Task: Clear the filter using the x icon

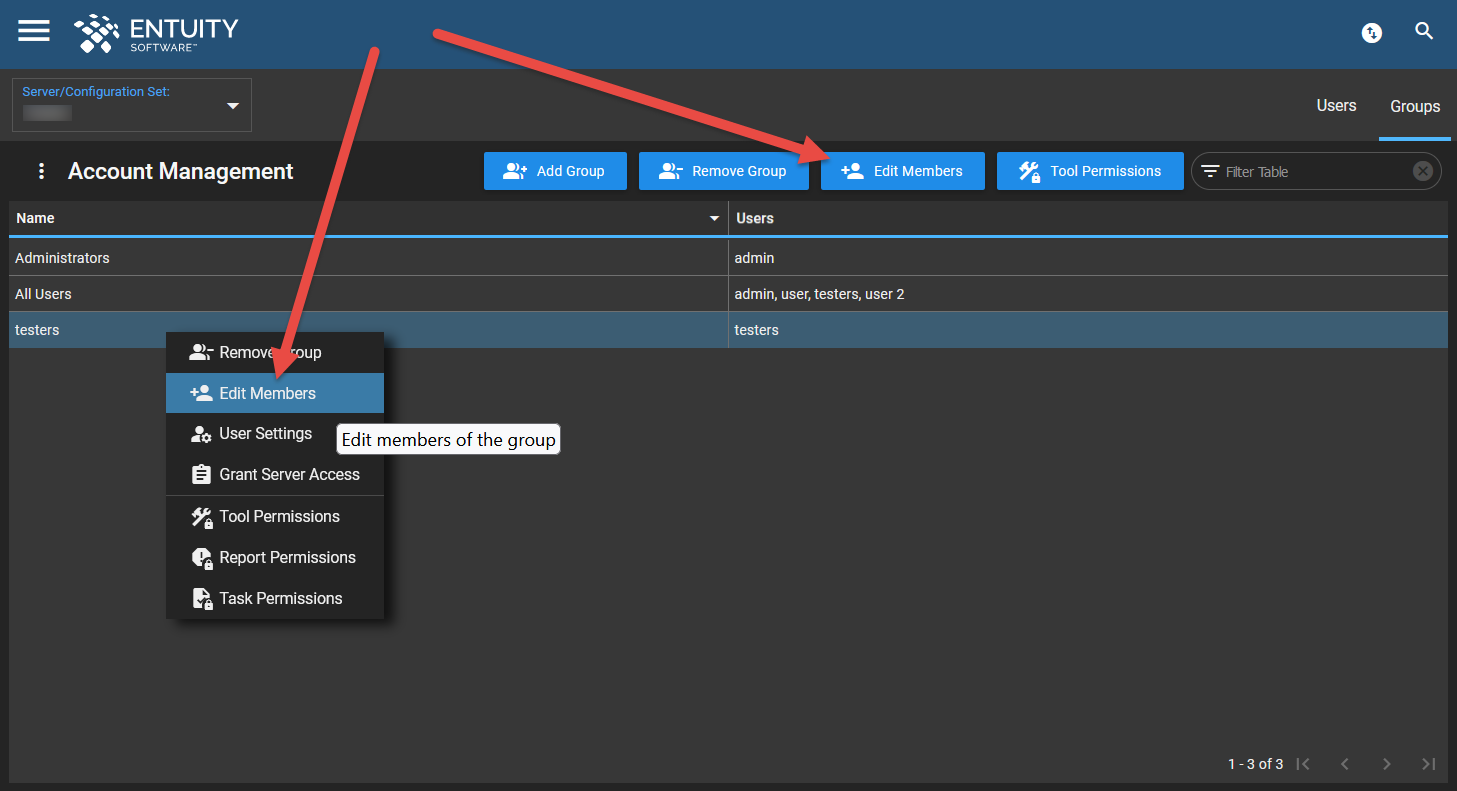Action: click(x=1422, y=170)
